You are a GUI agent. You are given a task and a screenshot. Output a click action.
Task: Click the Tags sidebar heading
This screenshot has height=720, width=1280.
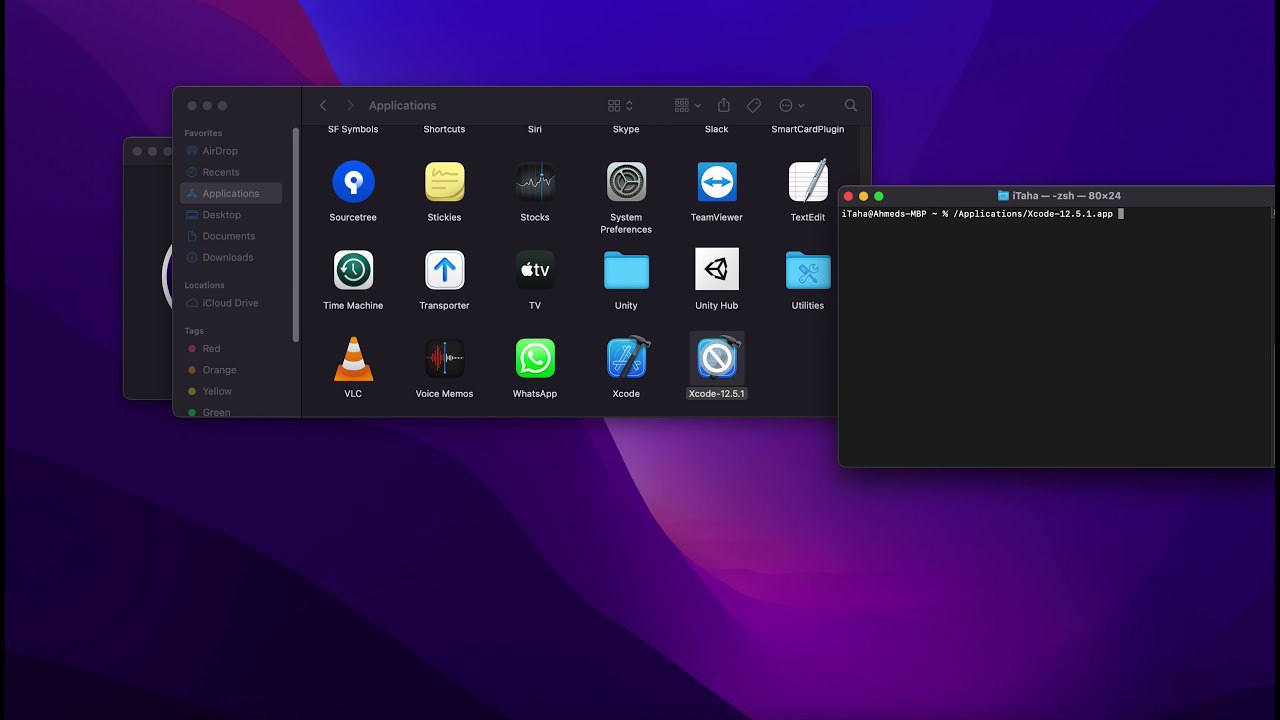click(194, 331)
